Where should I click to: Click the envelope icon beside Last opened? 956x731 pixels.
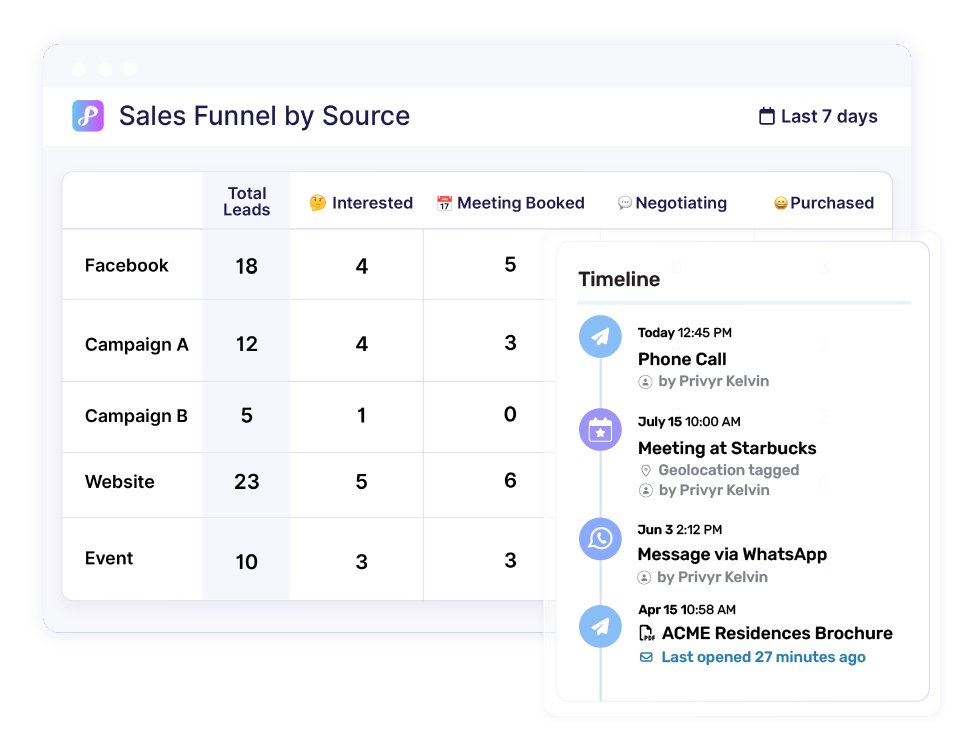(646, 657)
